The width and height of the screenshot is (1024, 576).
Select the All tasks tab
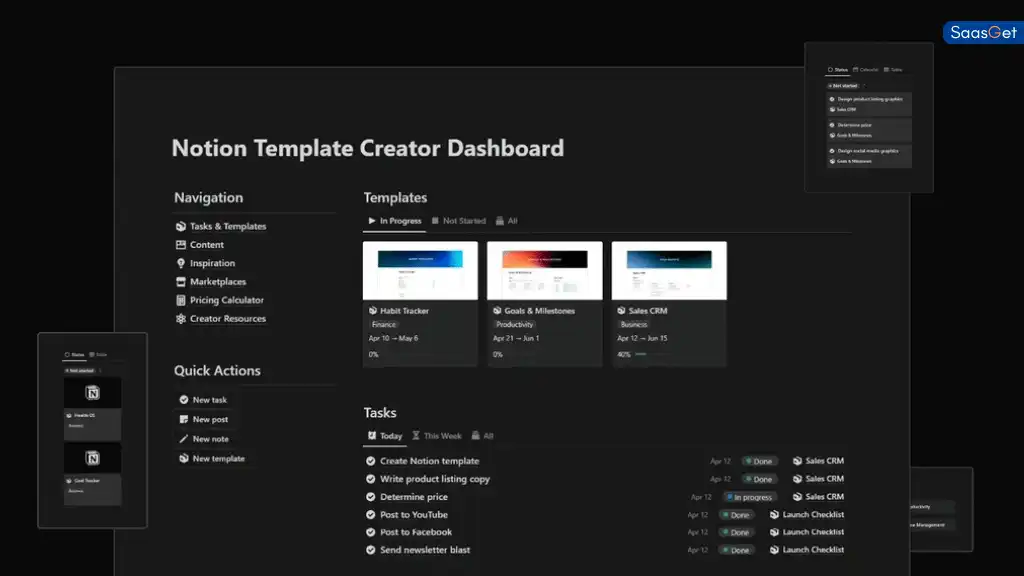pyautogui.click(x=483, y=436)
